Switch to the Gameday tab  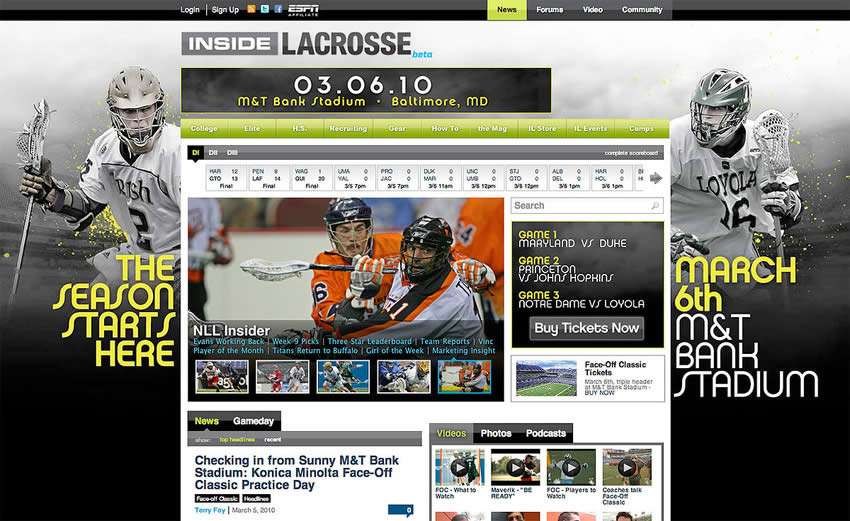pyautogui.click(x=253, y=421)
